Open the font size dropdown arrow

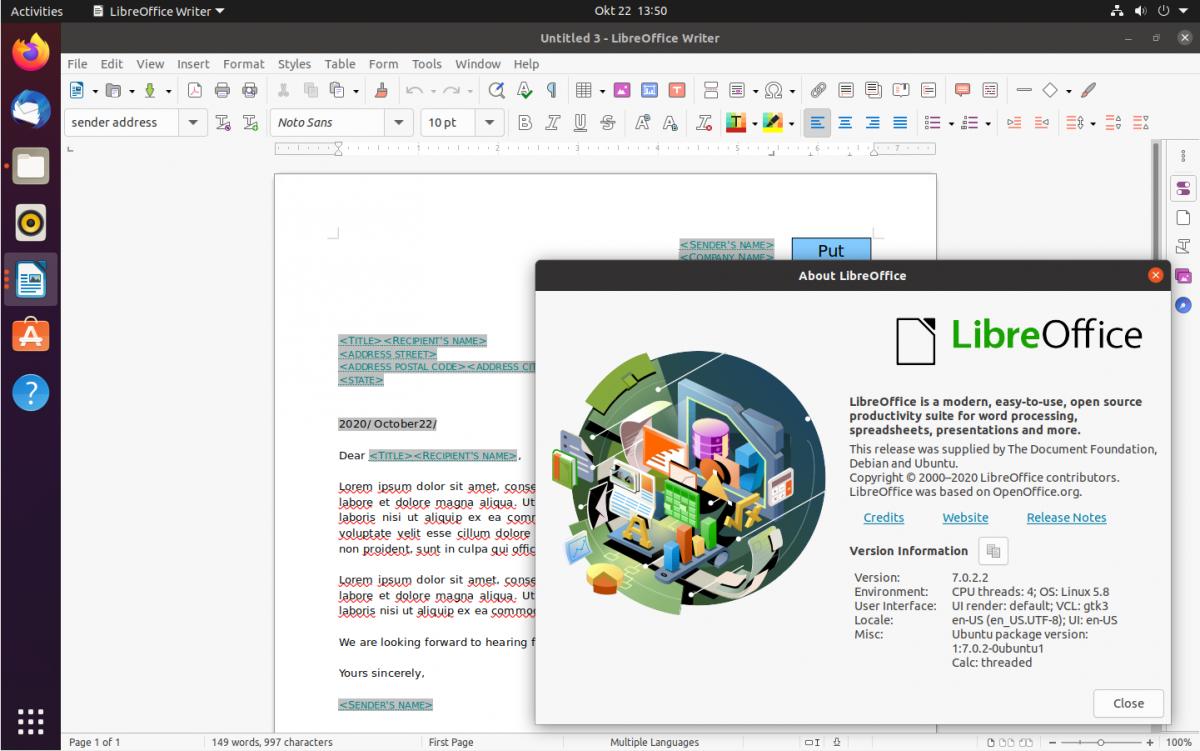pos(489,123)
